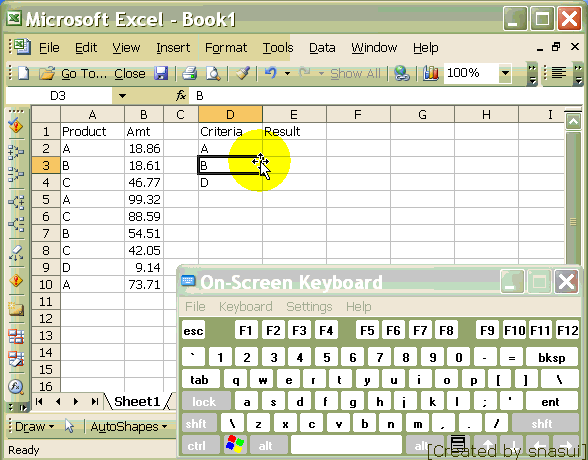Click the ent key on keyboard
The height and width of the screenshot is (460, 588).
point(552,402)
